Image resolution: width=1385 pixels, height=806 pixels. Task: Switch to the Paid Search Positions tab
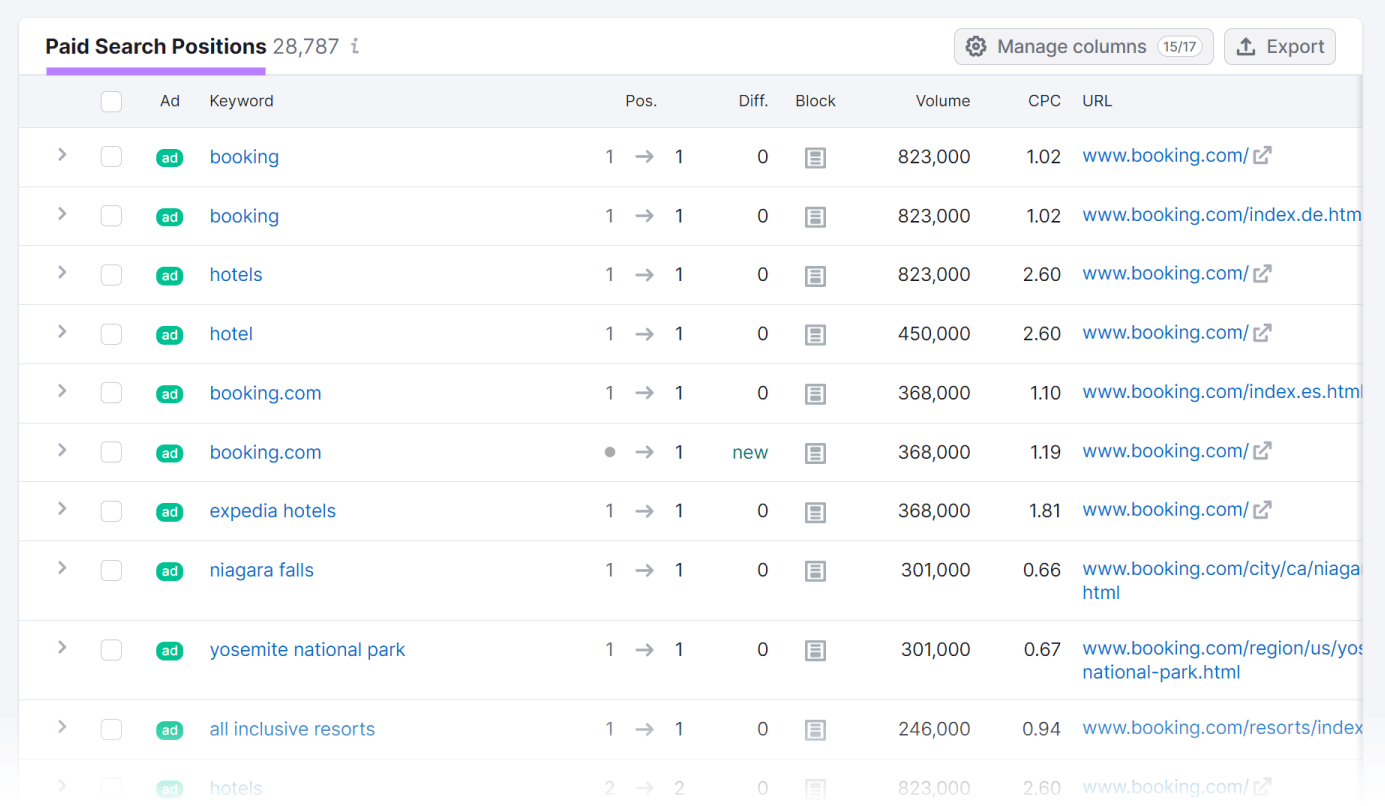[x=155, y=46]
